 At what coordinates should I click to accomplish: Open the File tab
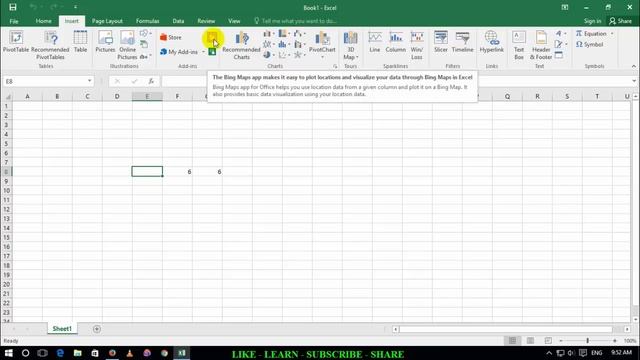14,21
